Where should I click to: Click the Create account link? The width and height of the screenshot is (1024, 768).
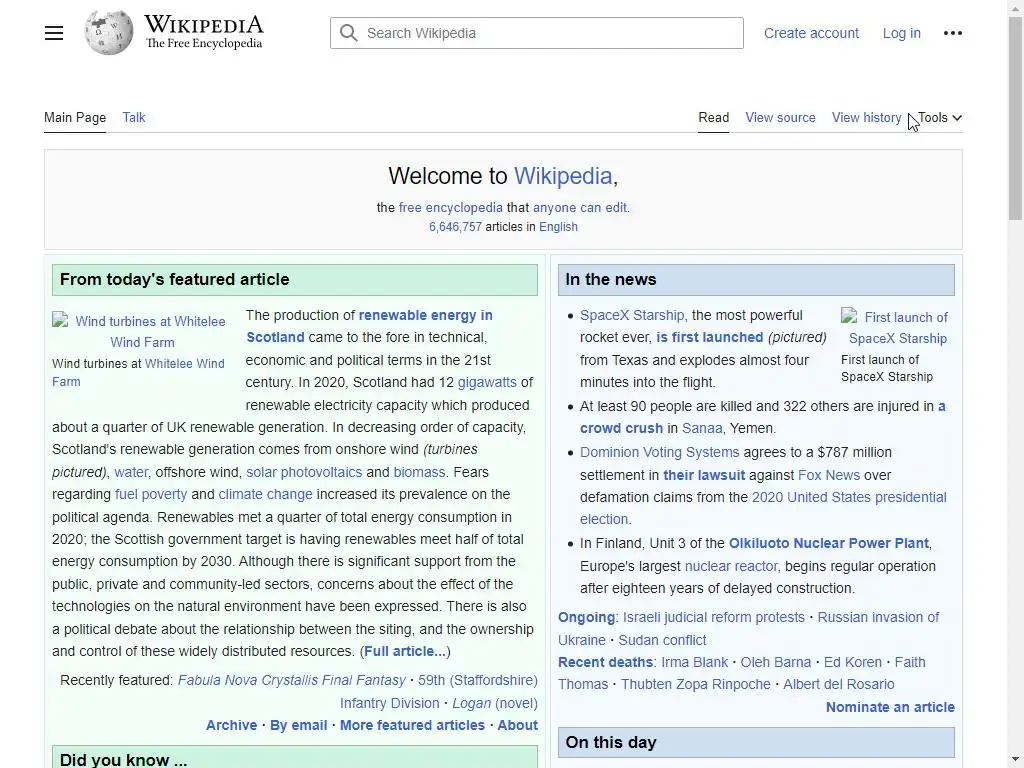(x=811, y=33)
